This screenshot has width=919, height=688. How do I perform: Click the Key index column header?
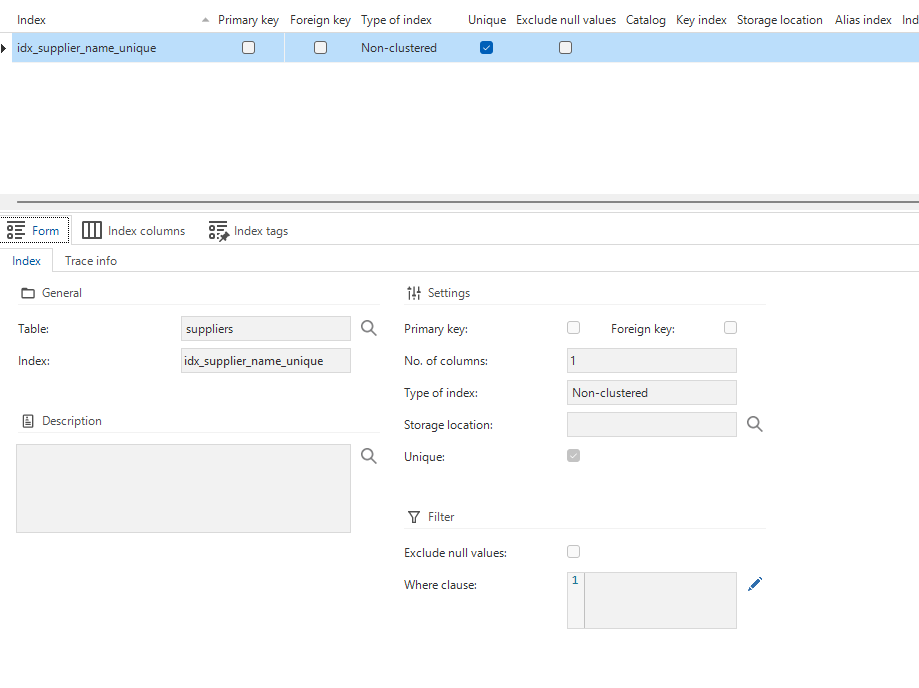(702, 20)
